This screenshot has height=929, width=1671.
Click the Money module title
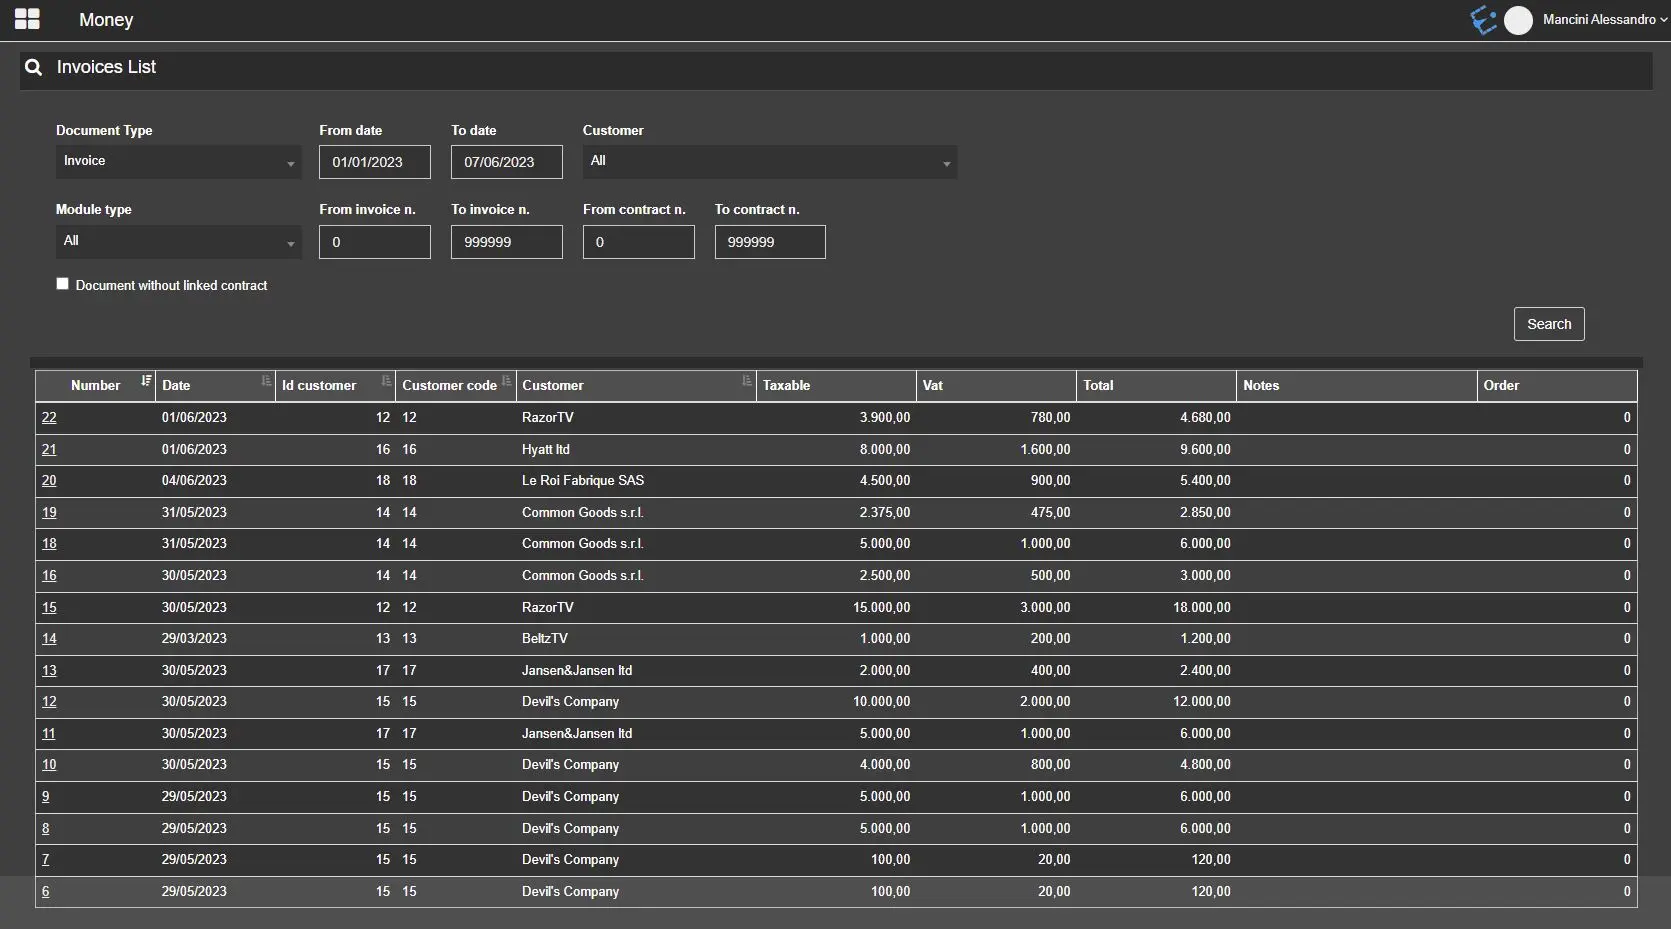(106, 20)
